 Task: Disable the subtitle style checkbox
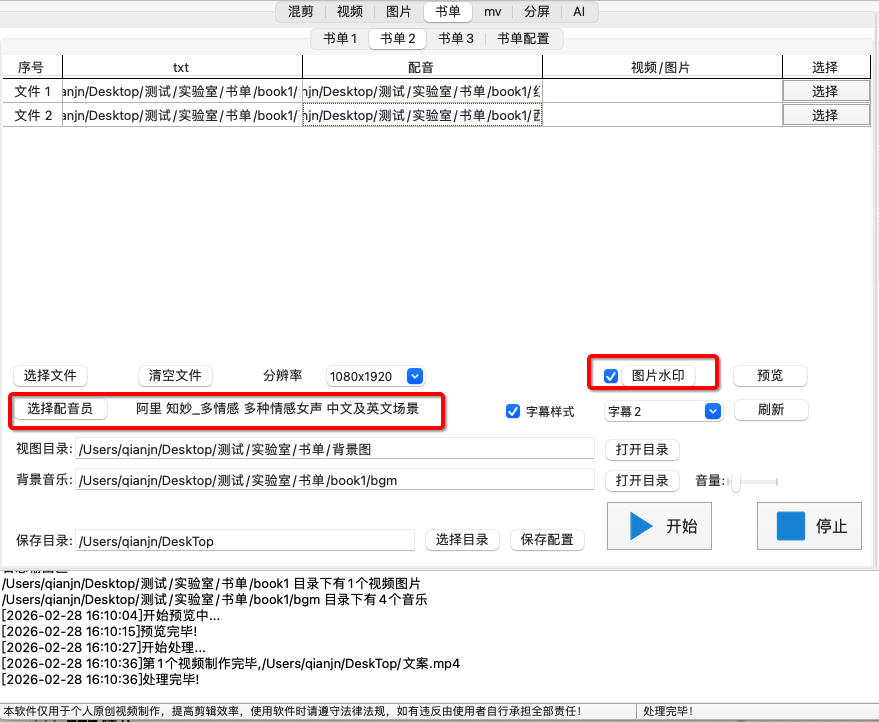pyautogui.click(x=513, y=411)
